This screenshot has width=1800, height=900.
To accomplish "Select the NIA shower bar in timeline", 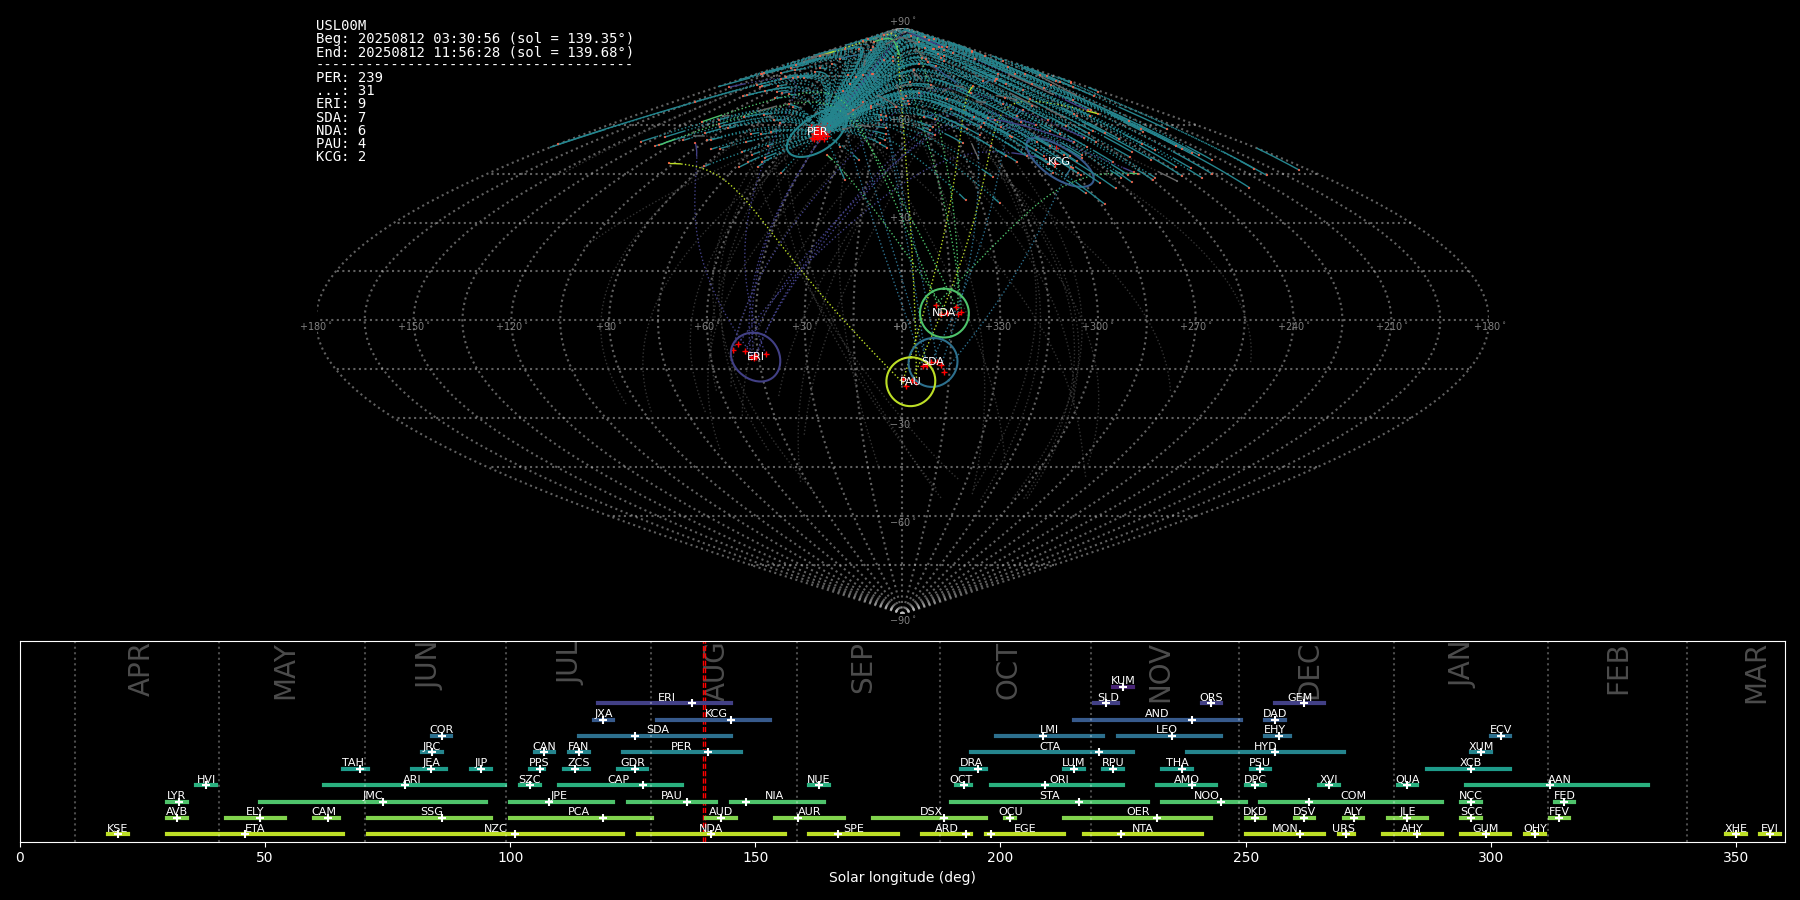I will click(777, 802).
